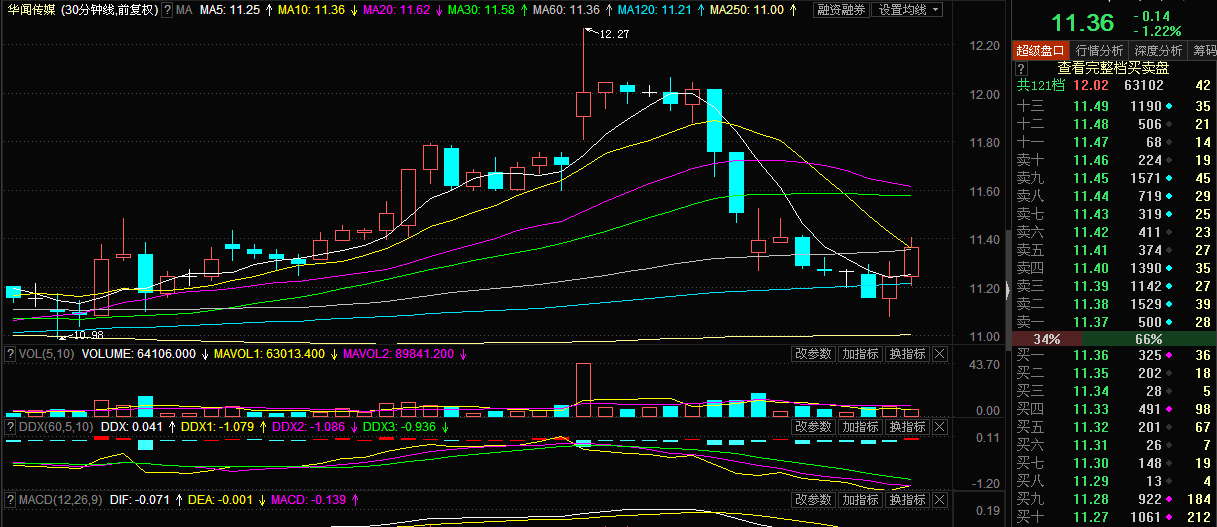
Task: Select 卖四 row at price 11.40
Action: point(1114,268)
